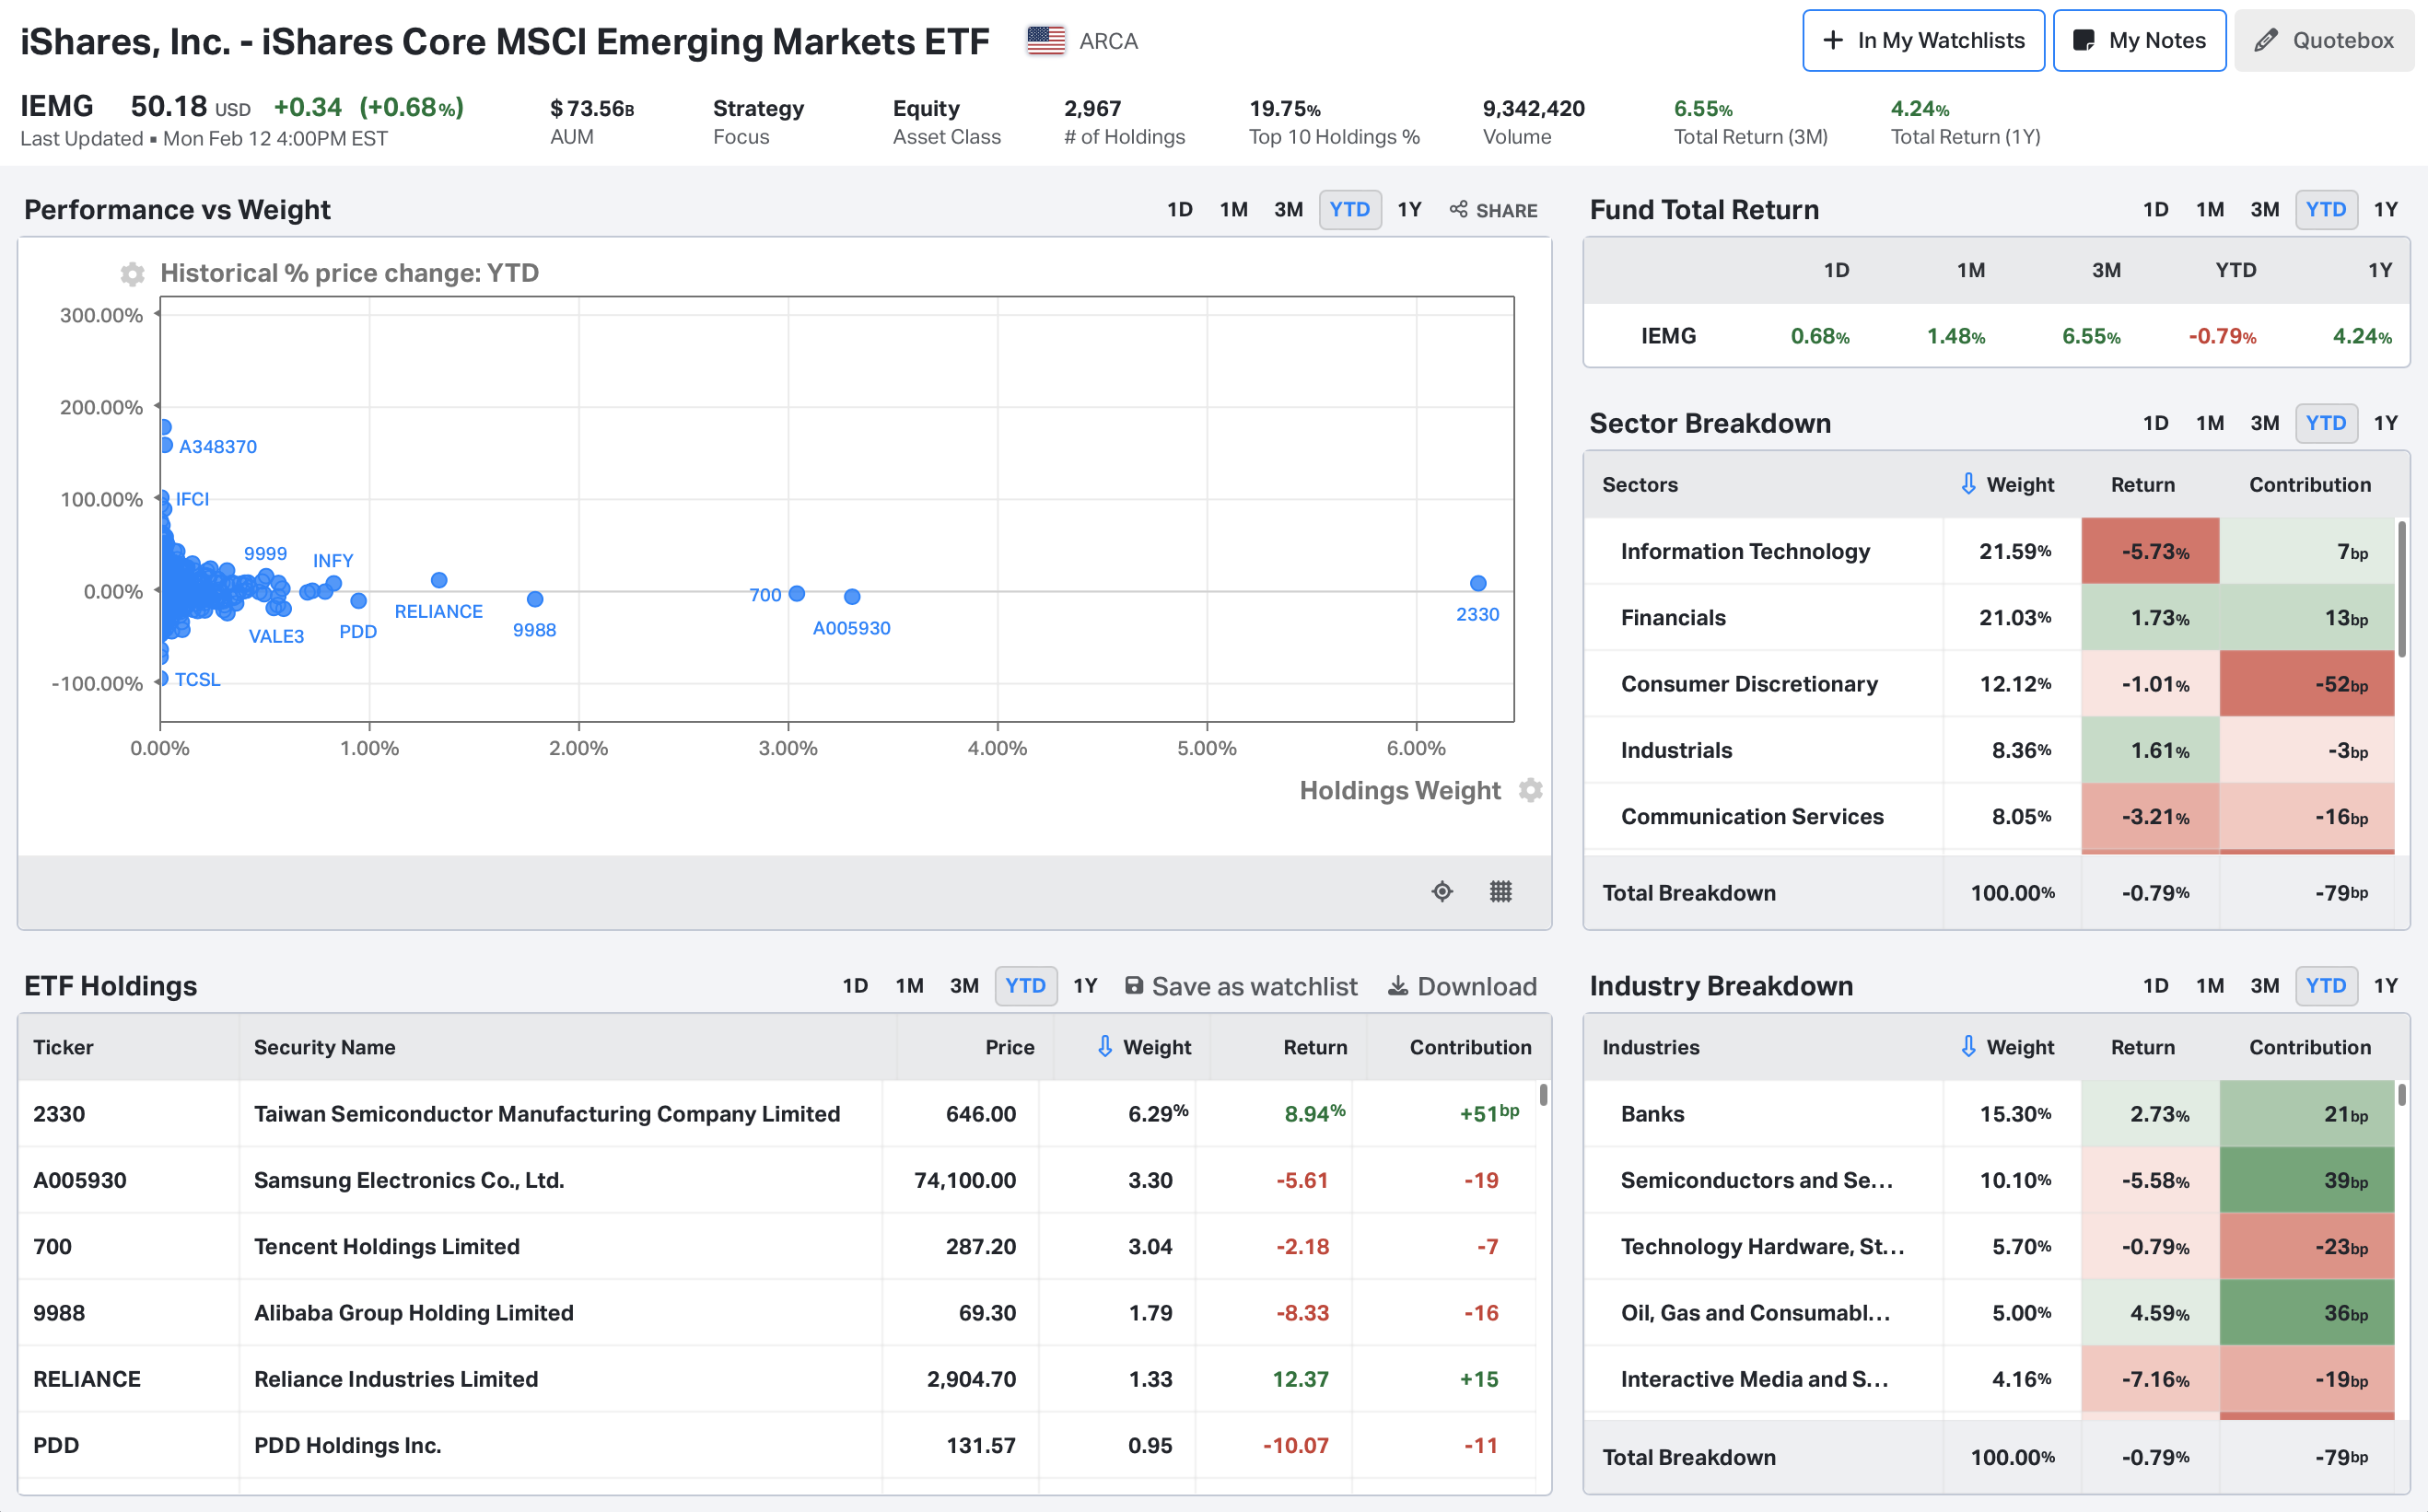
Task: Select 1Y in ETF Holdings
Action: (x=1085, y=986)
